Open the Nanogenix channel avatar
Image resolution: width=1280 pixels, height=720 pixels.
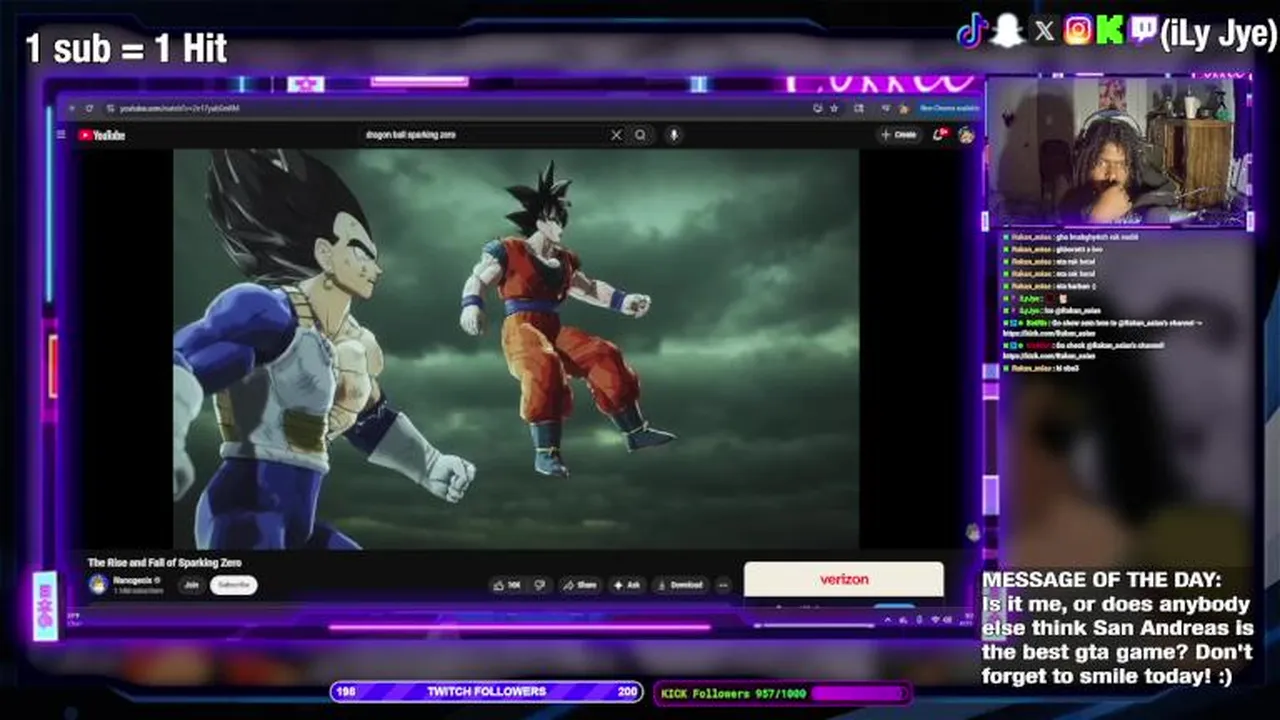click(x=98, y=585)
